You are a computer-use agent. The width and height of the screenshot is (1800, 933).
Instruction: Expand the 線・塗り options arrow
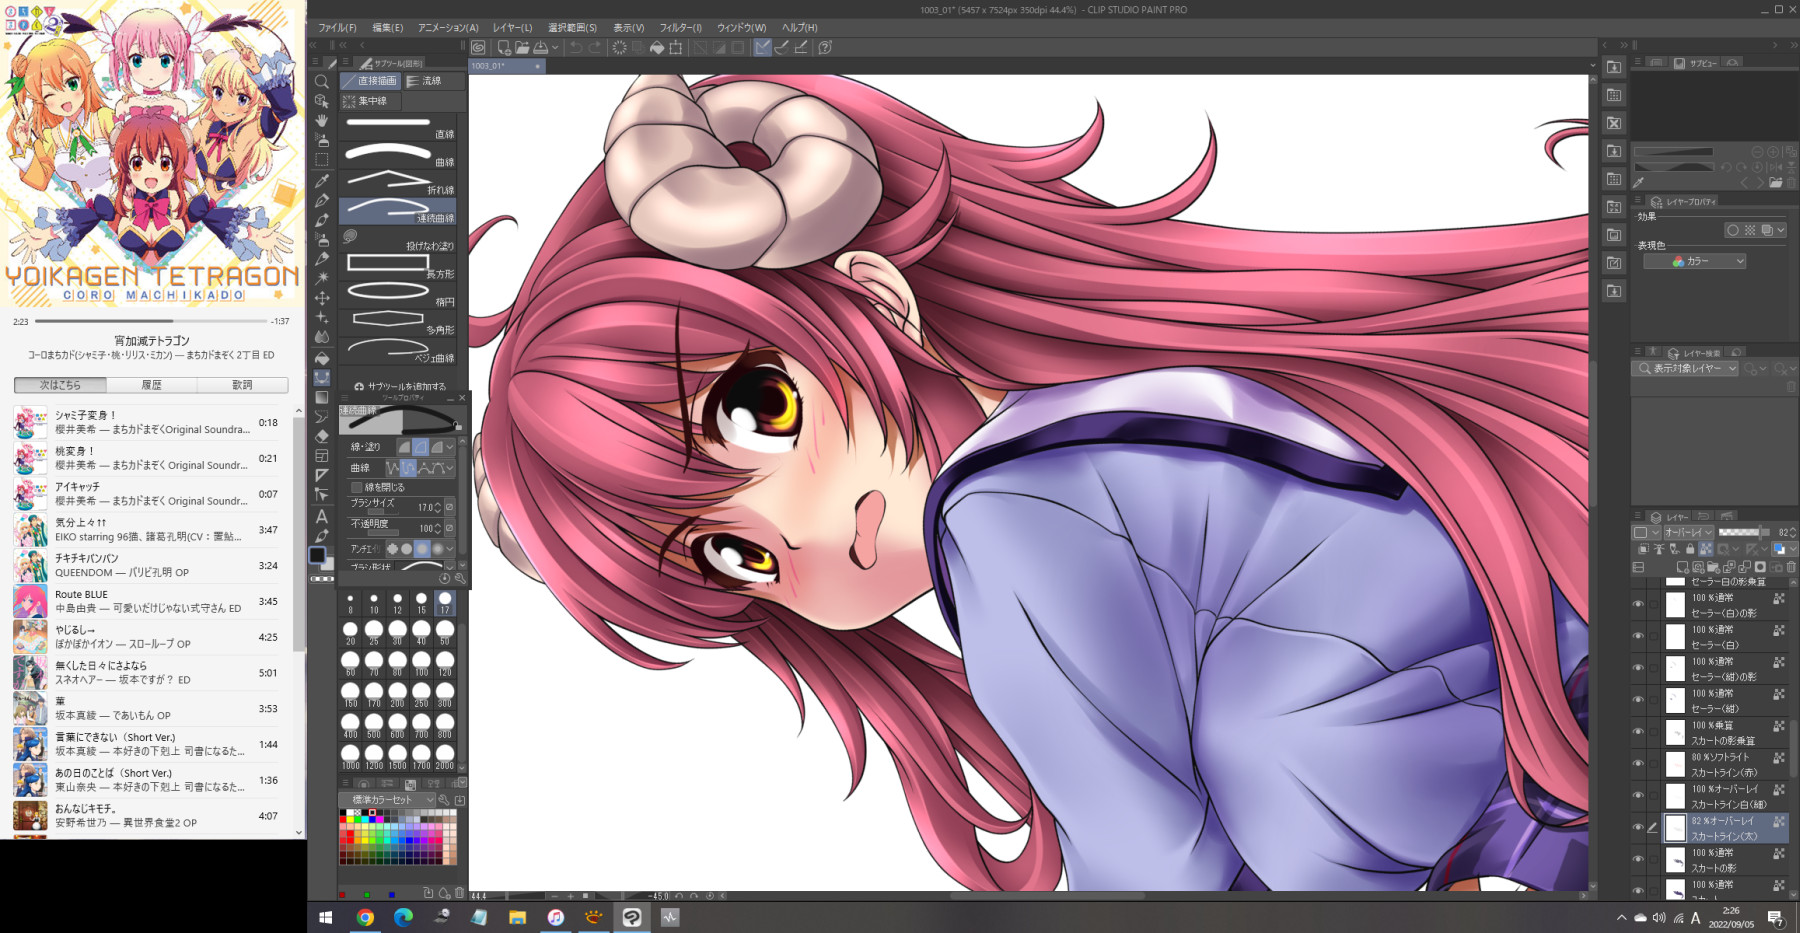(x=450, y=447)
